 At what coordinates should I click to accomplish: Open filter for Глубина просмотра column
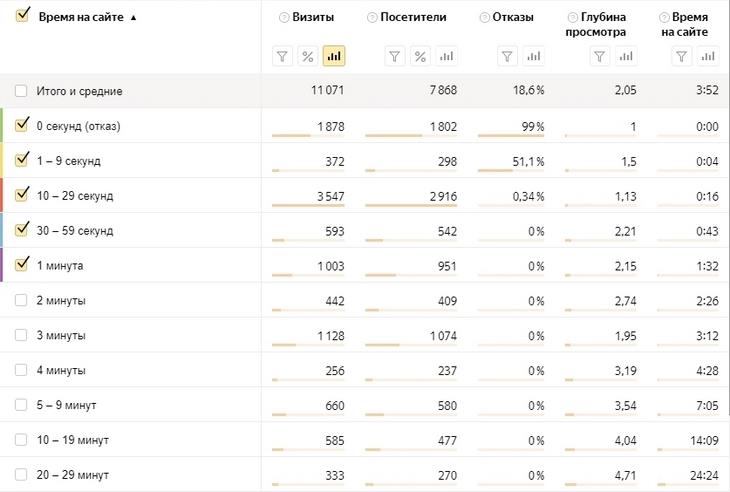(x=599, y=56)
